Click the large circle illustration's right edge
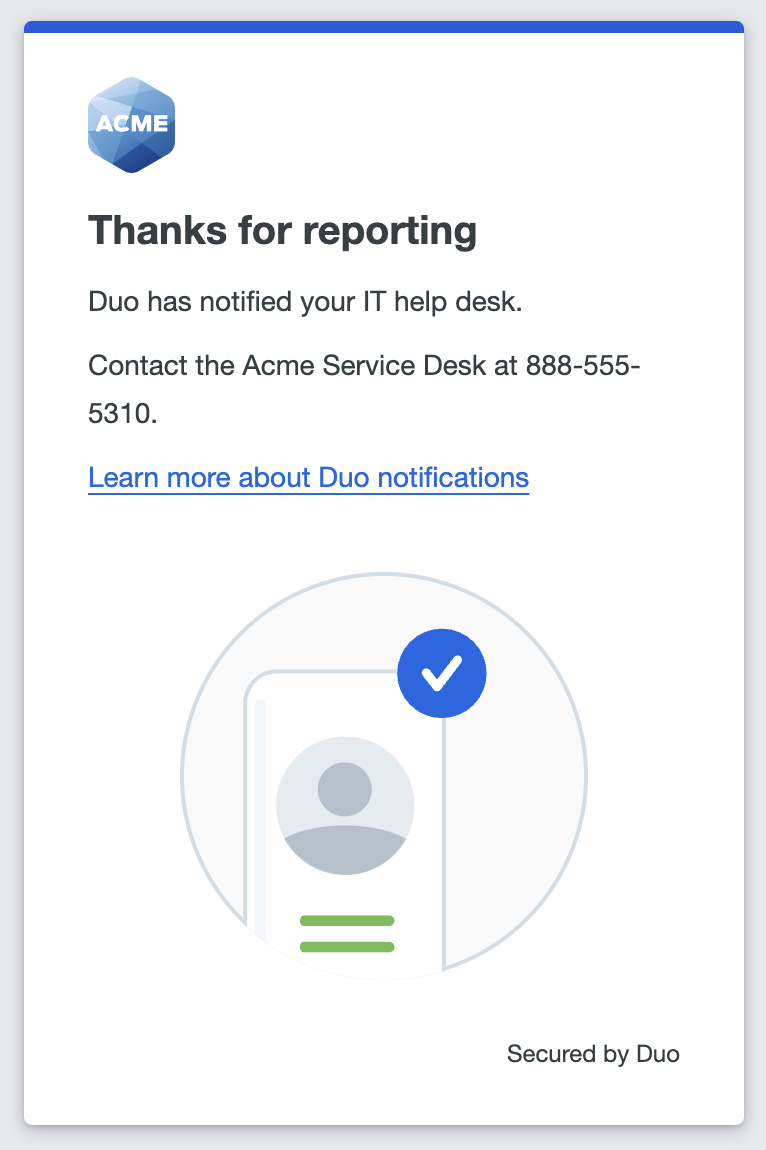 coord(585,775)
